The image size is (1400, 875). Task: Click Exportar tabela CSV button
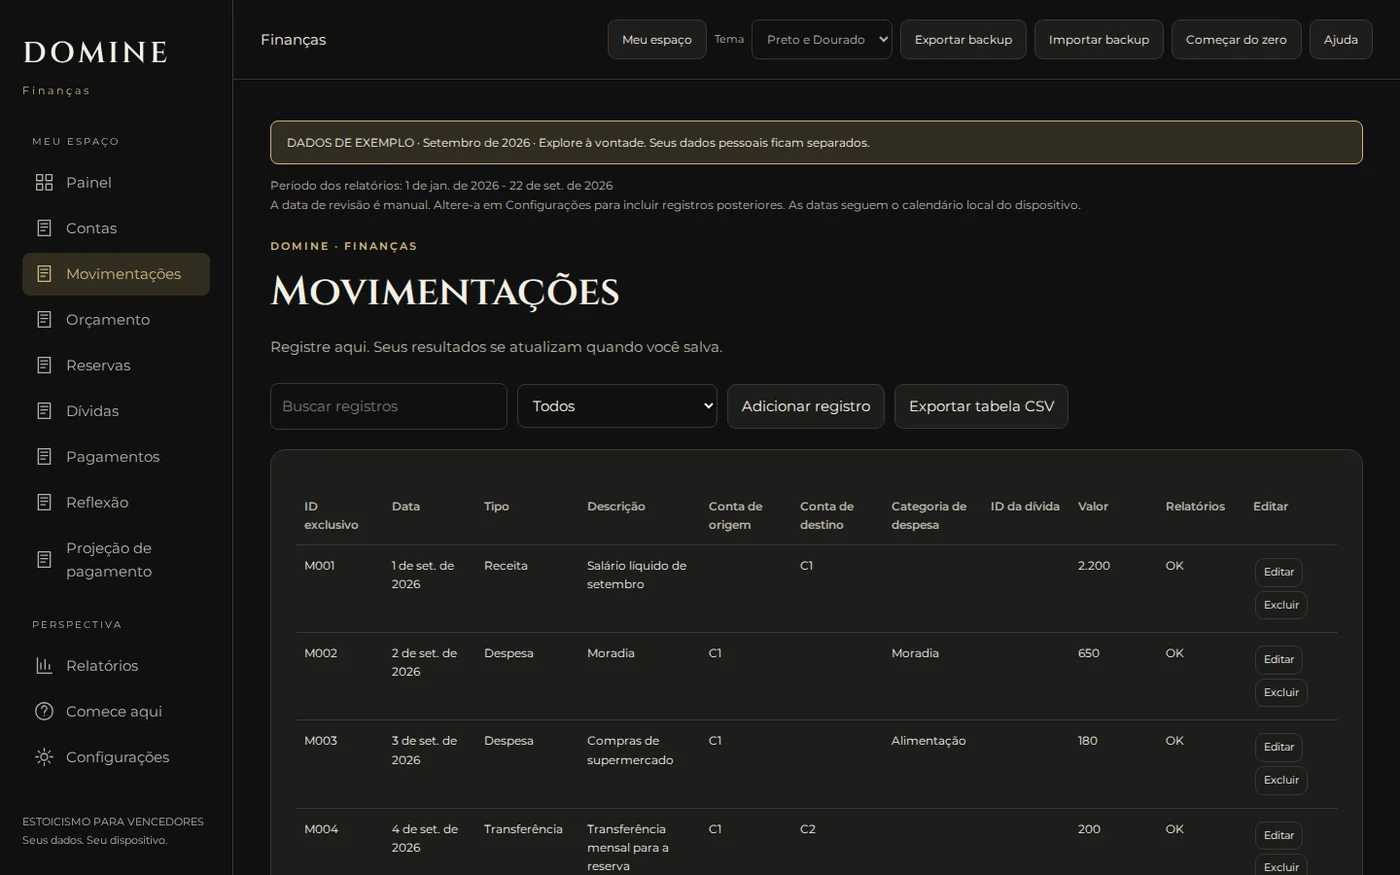click(x=981, y=406)
